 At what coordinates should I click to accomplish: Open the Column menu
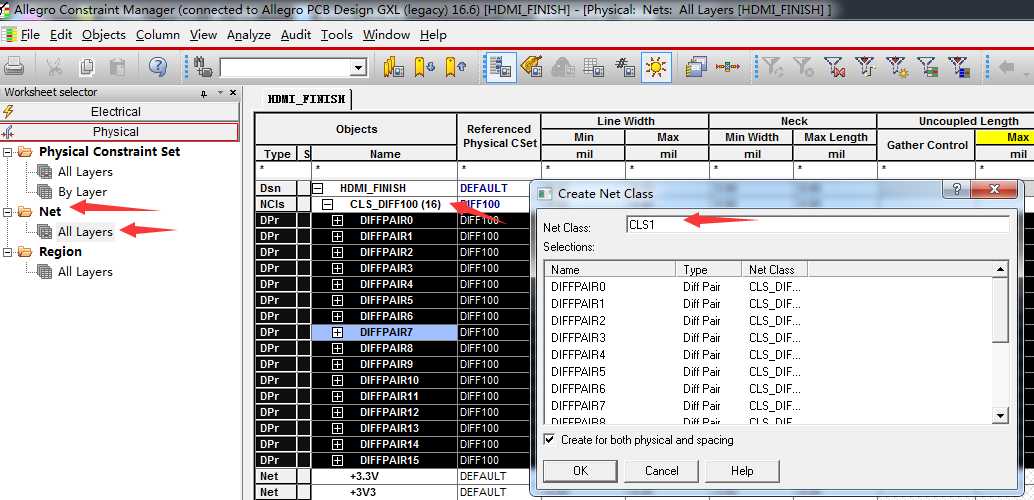tap(158, 35)
